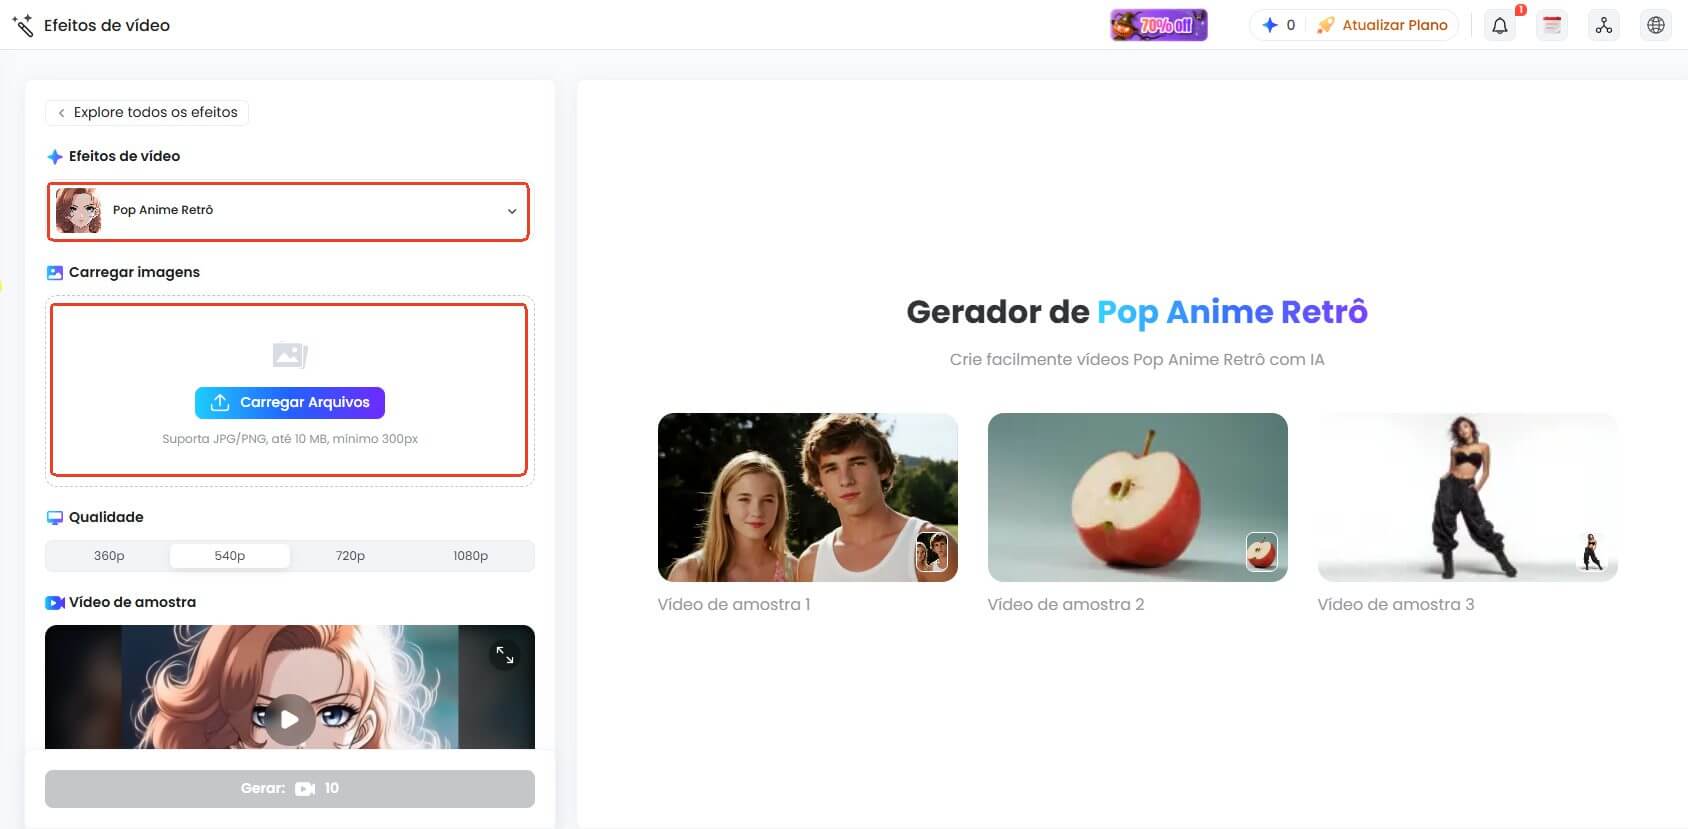Go back via Explore todos os efeitos
Screen dimensions: 1688x829
pyautogui.click(x=147, y=112)
